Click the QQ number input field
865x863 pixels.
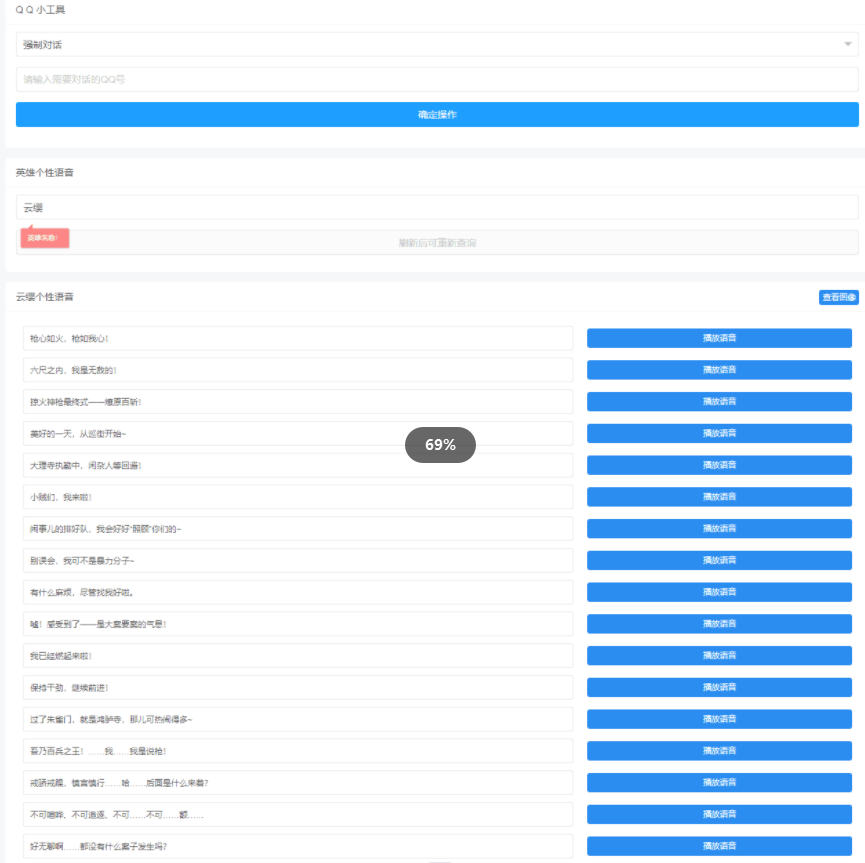tap(436, 79)
